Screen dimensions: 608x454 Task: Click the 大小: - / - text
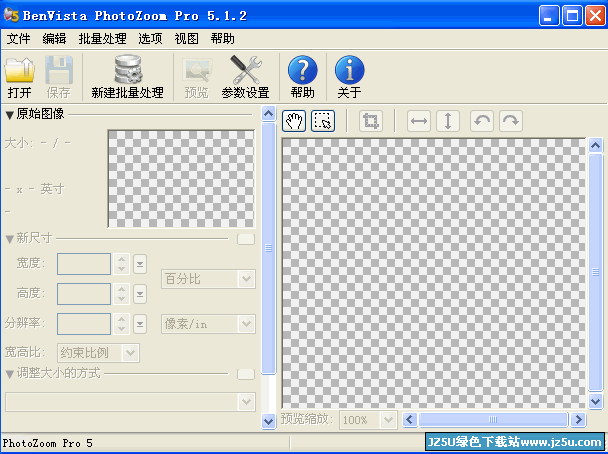click(x=38, y=143)
